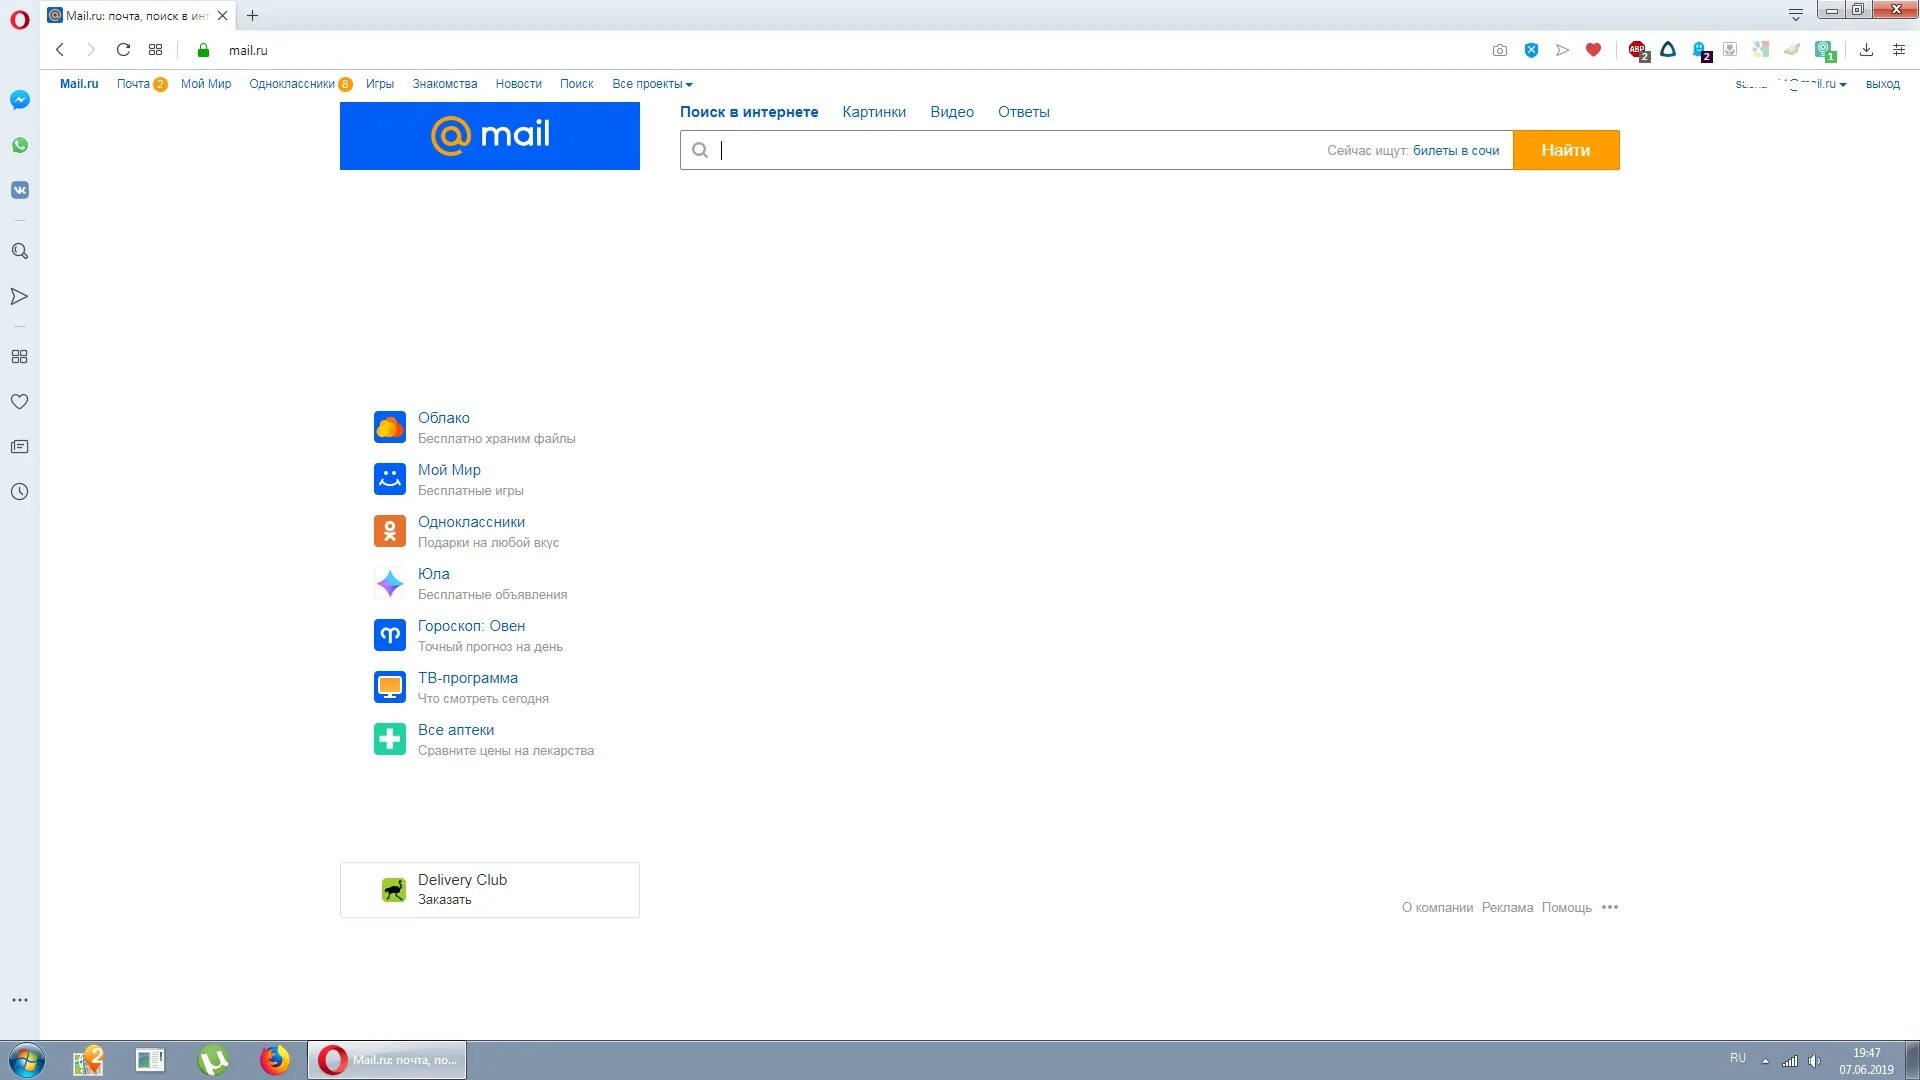The width and height of the screenshot is (1920, 1080).
Task: Open Personal news icon in sidebar
Action: pyautogui.click(x=19, y=446)
